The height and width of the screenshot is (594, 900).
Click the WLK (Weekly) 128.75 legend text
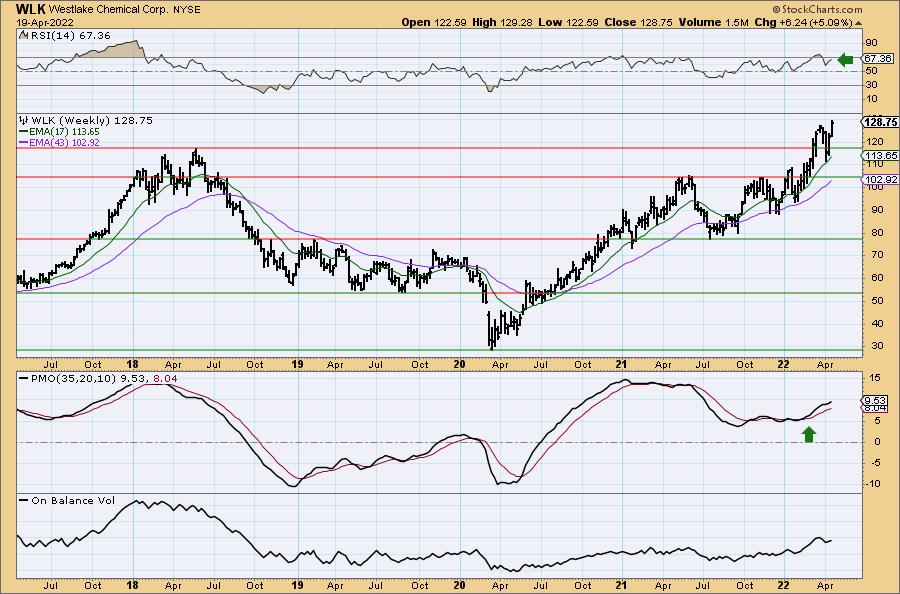click(92, 121)
